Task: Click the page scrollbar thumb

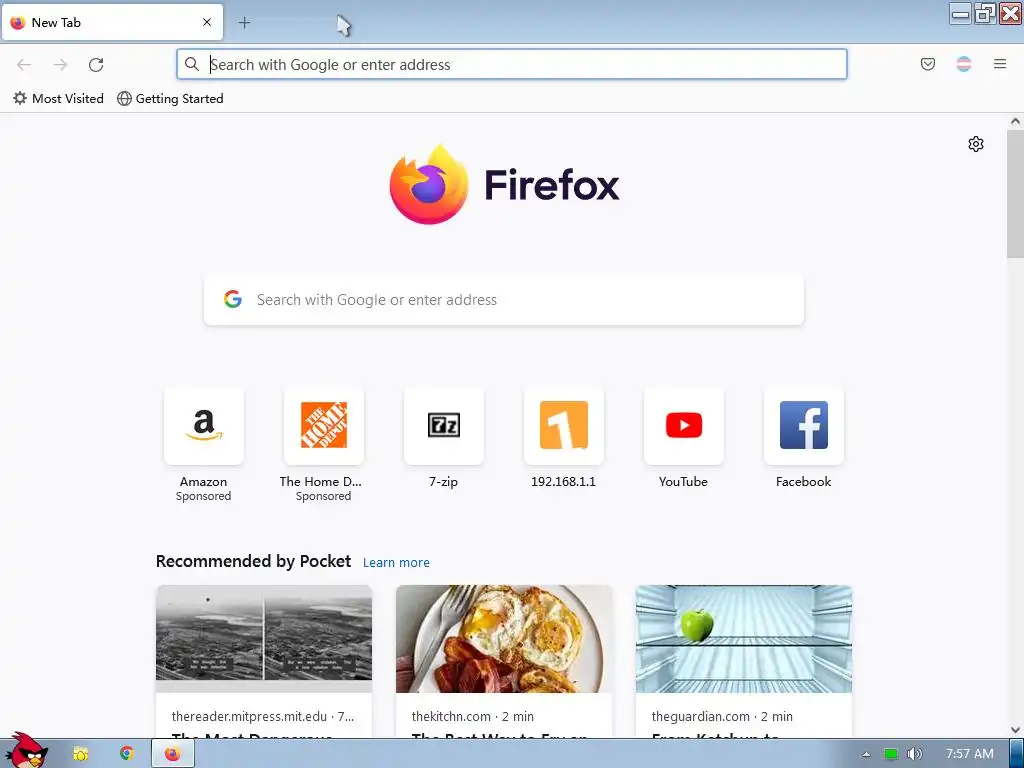Action: coord(1015,194)
